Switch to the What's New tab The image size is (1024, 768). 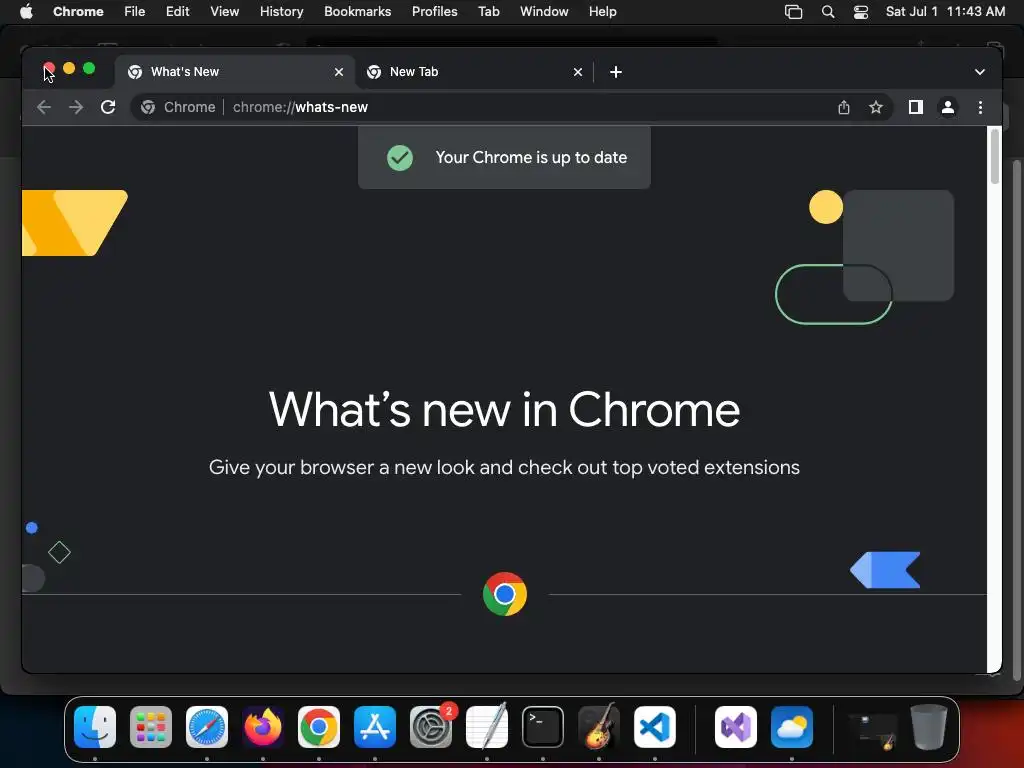[x=236, y=72]
